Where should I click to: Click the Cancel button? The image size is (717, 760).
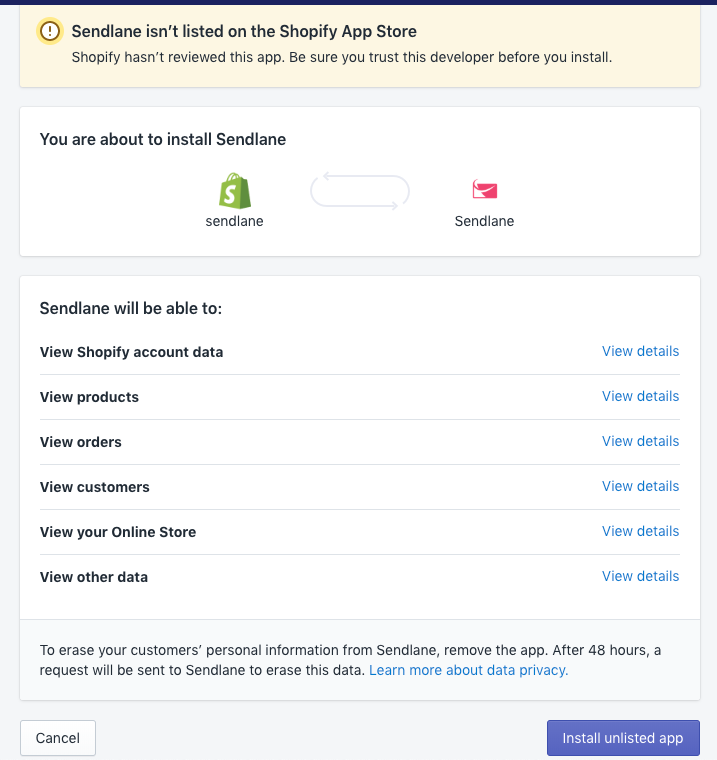(x=58, y=738)
